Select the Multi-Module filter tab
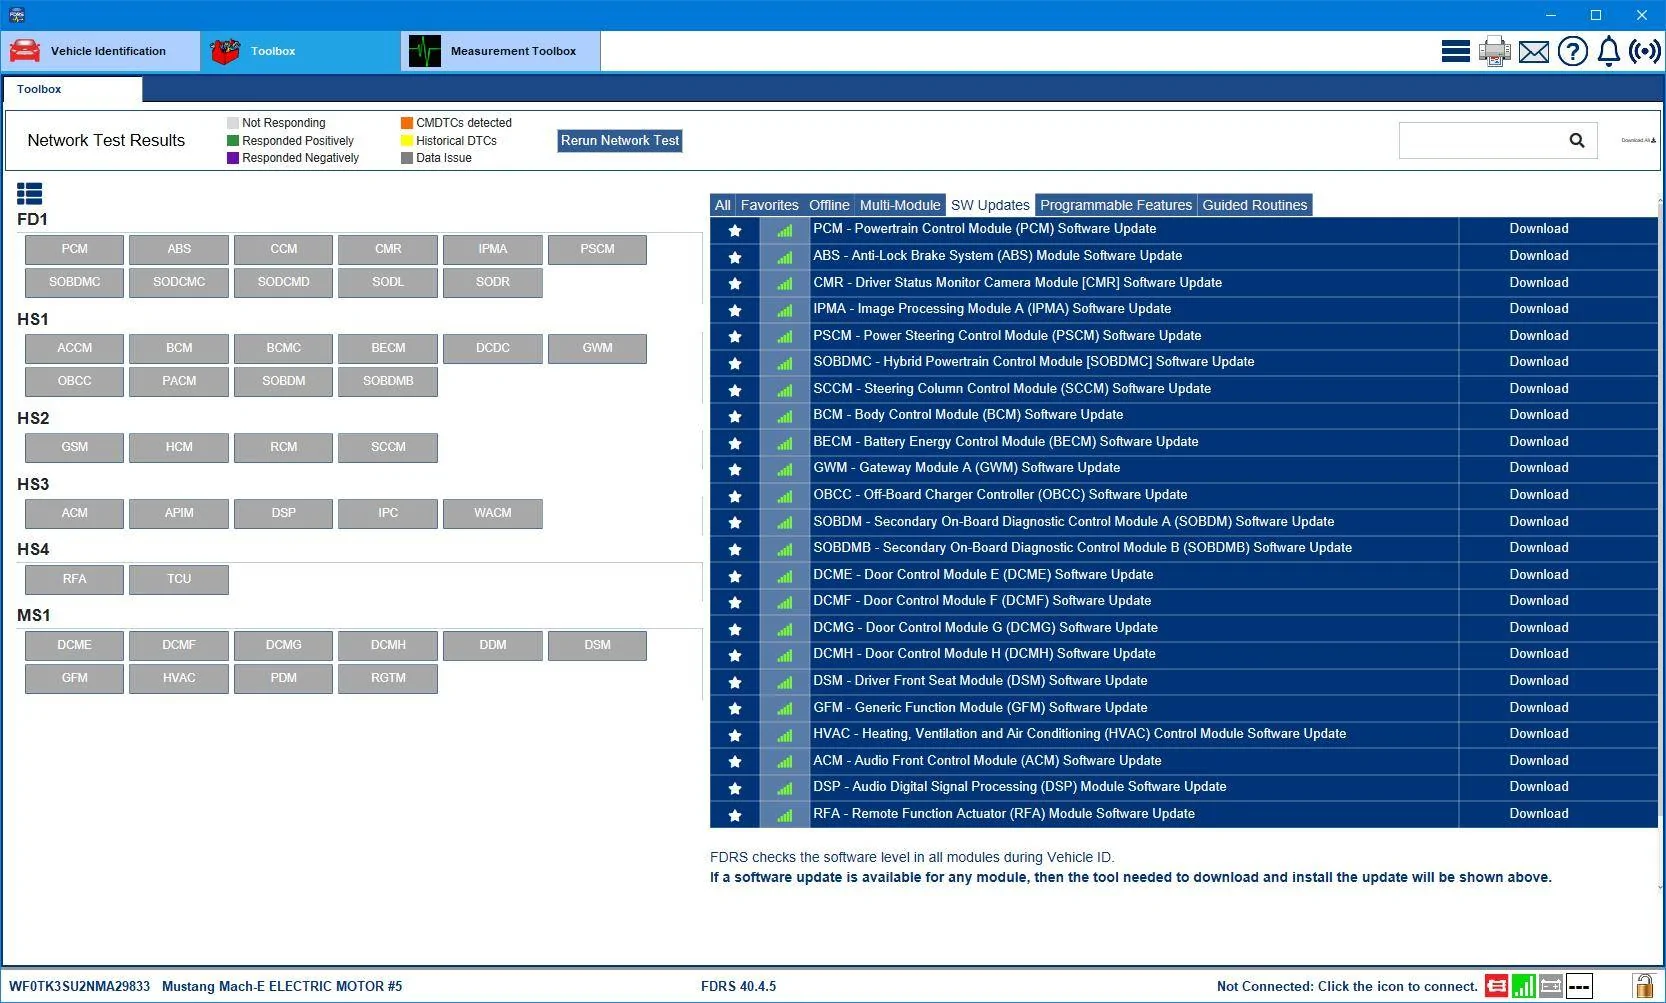Screen dimensions: 1666x1003 (x=900, y=205)
